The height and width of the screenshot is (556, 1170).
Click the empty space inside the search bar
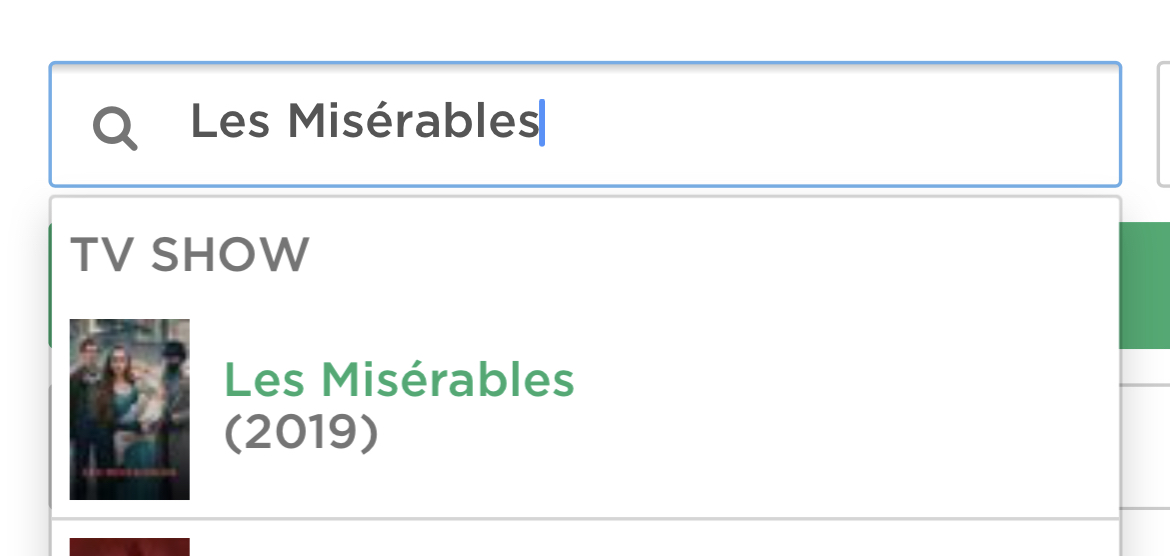click(x=830, y=124)
